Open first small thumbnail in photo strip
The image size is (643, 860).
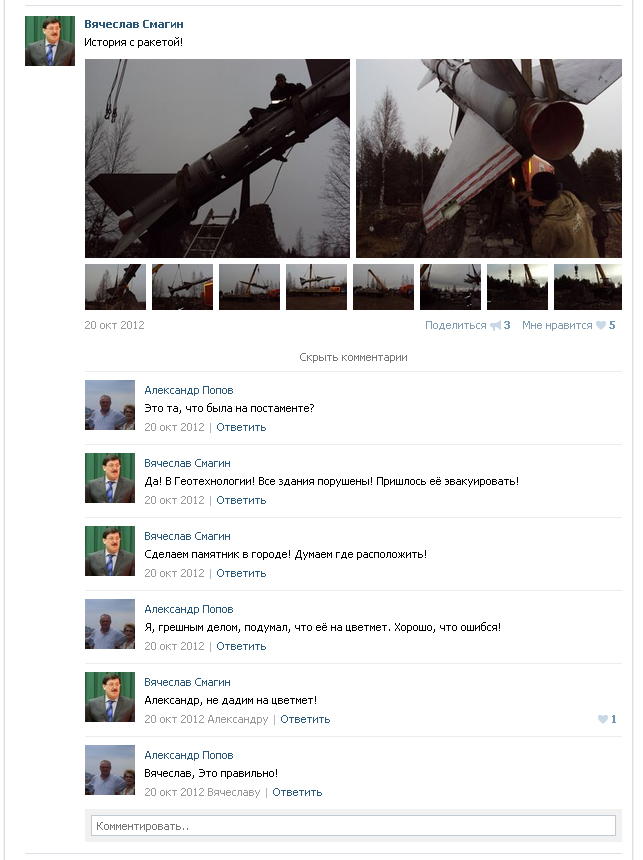click(115, 287)
